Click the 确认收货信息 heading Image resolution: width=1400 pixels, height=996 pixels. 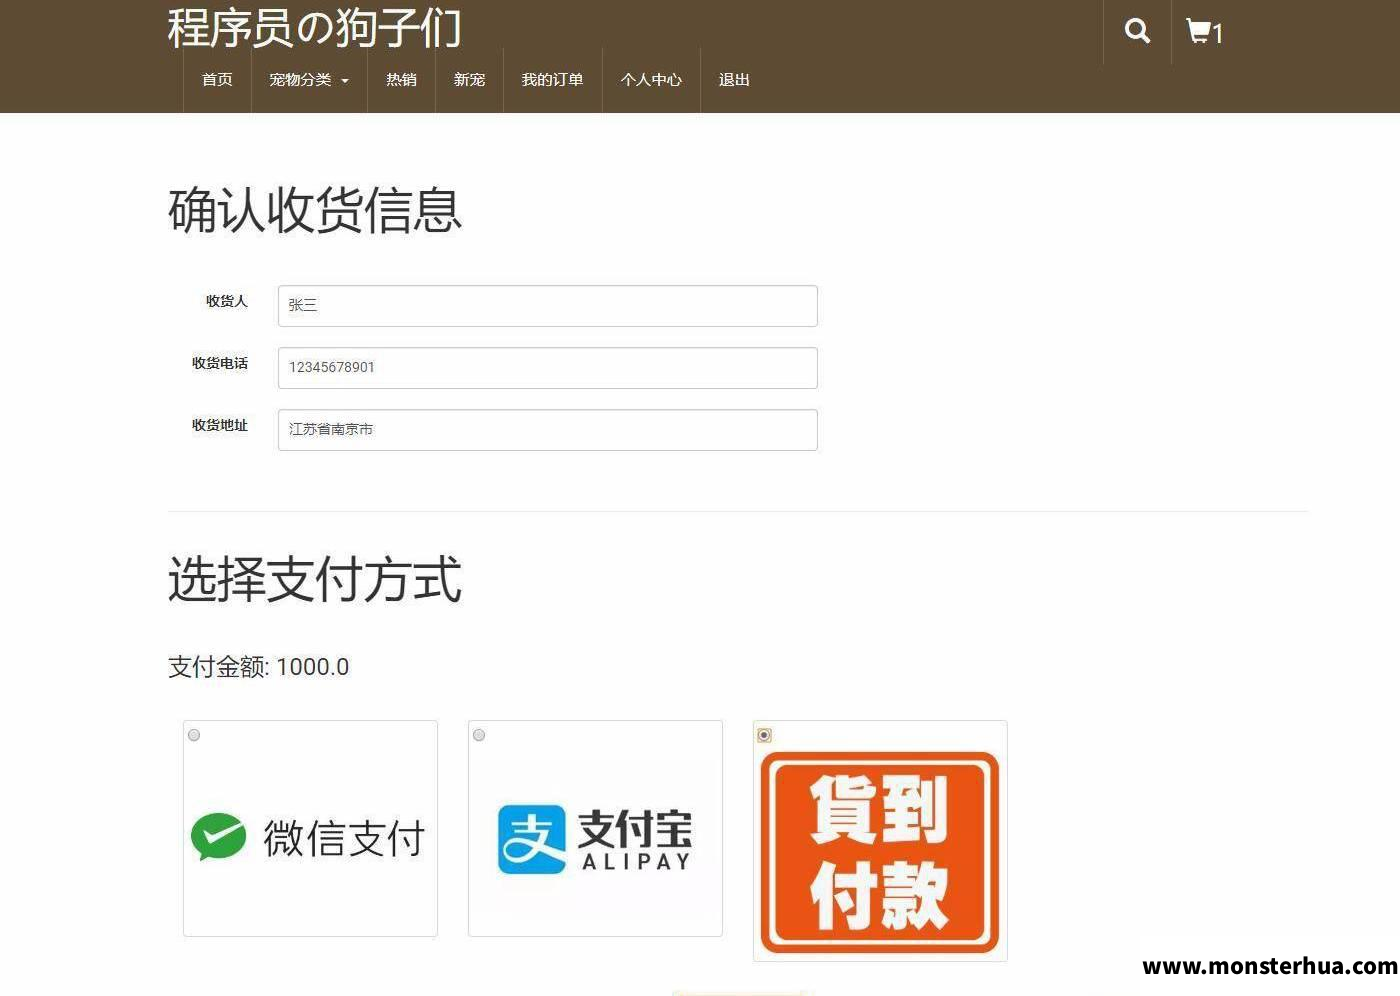(314, 210)
